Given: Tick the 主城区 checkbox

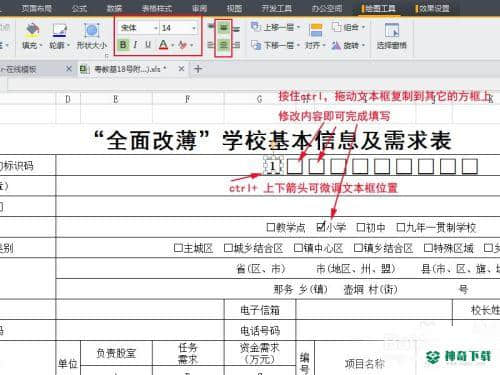Looking at the screenshot, I should (178, 248).
